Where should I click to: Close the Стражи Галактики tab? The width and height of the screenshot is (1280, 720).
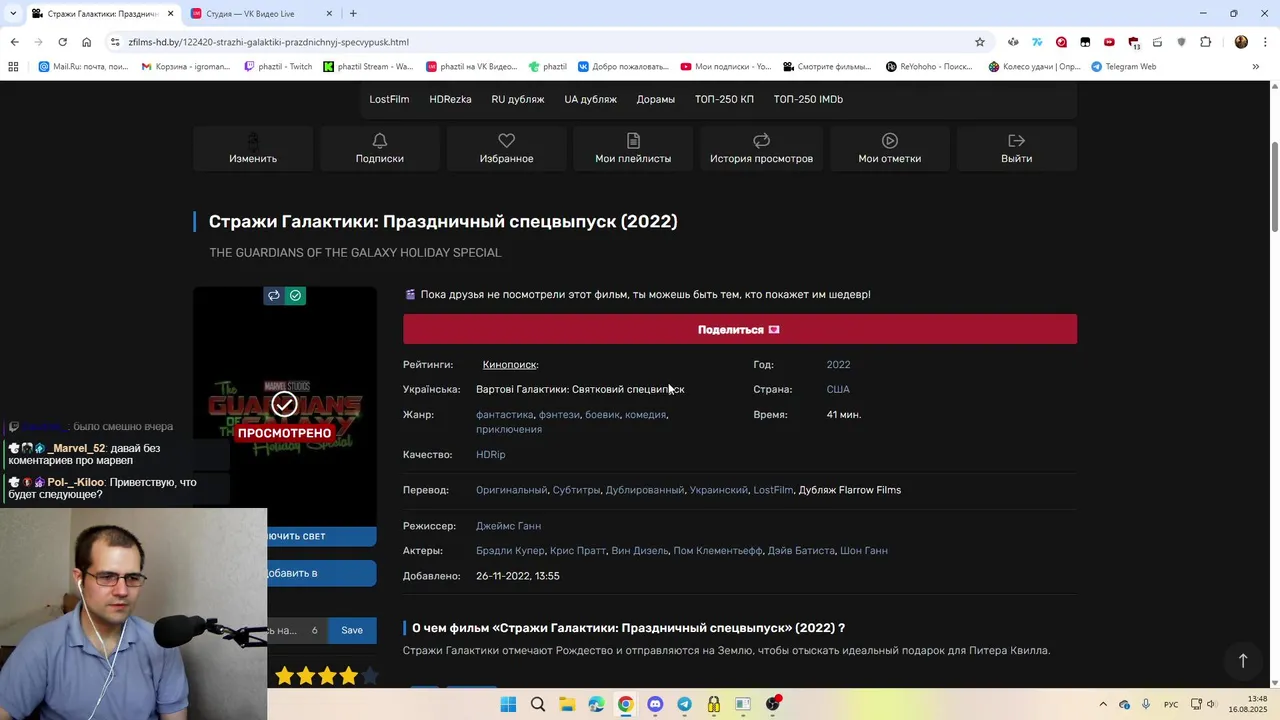(171, 13)
